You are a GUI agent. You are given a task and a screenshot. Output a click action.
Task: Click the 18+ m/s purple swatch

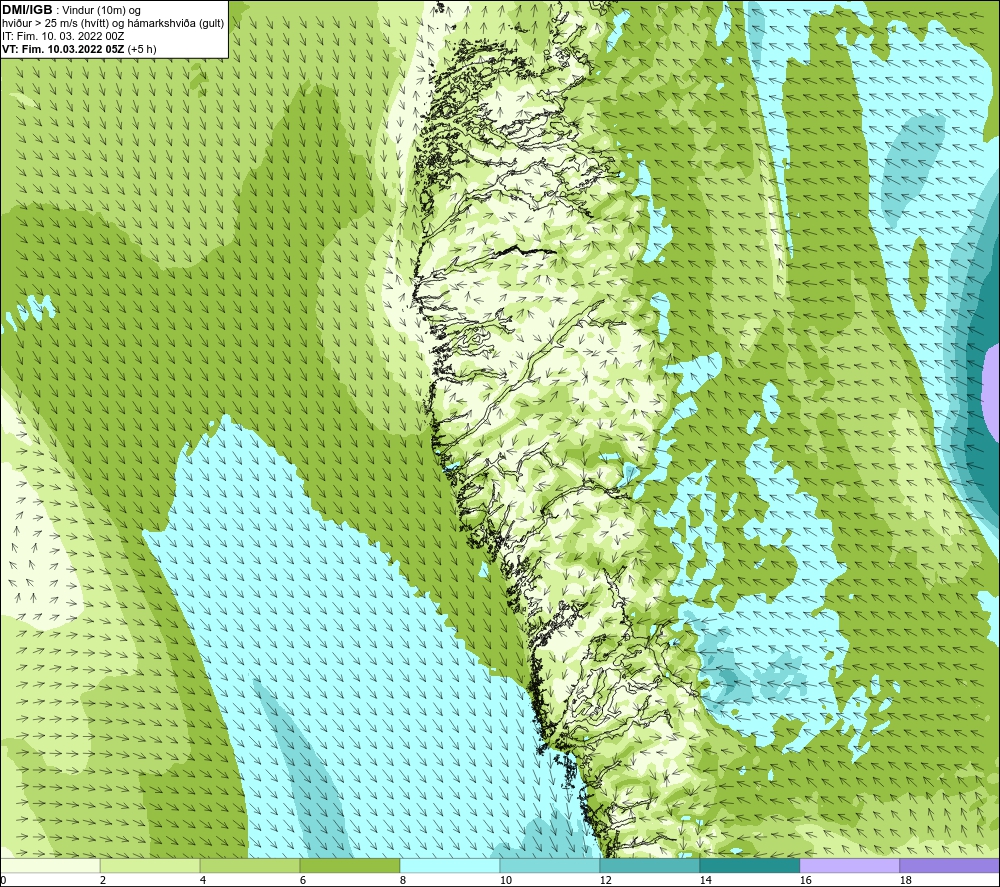[950, 865]
